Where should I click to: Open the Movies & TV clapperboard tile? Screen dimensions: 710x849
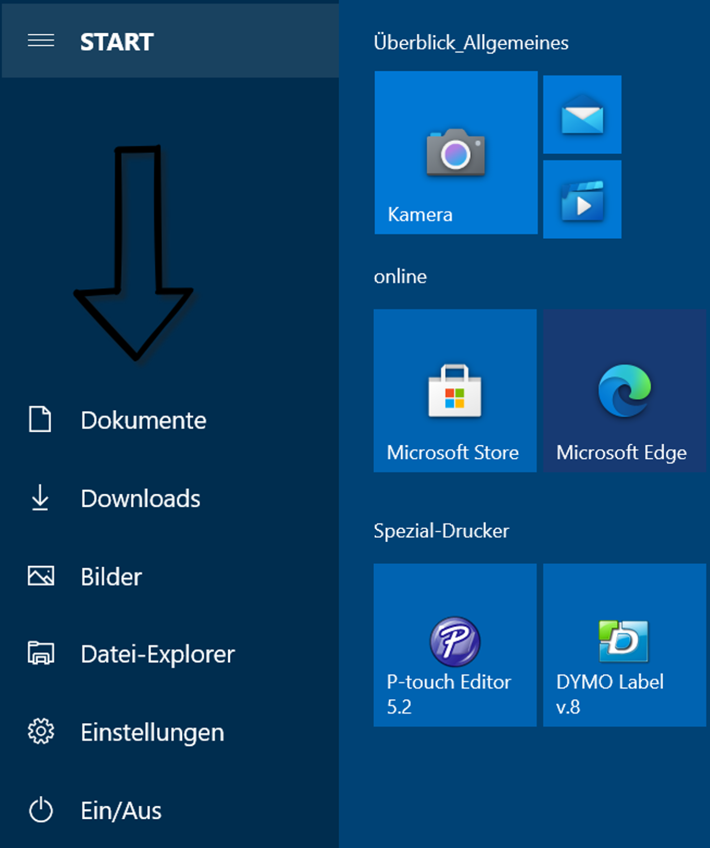[582, 199]
